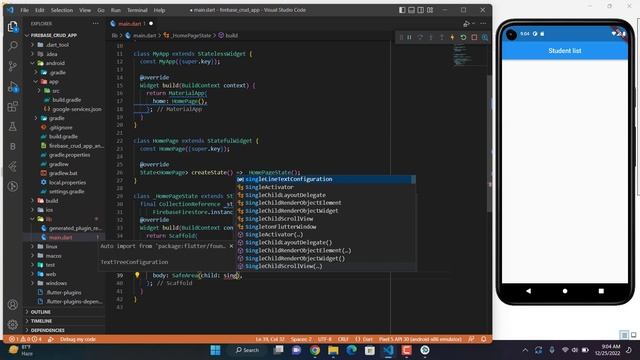Open the Testing flask view
This screenshot has height=360, width=640.
pos(13,127)
